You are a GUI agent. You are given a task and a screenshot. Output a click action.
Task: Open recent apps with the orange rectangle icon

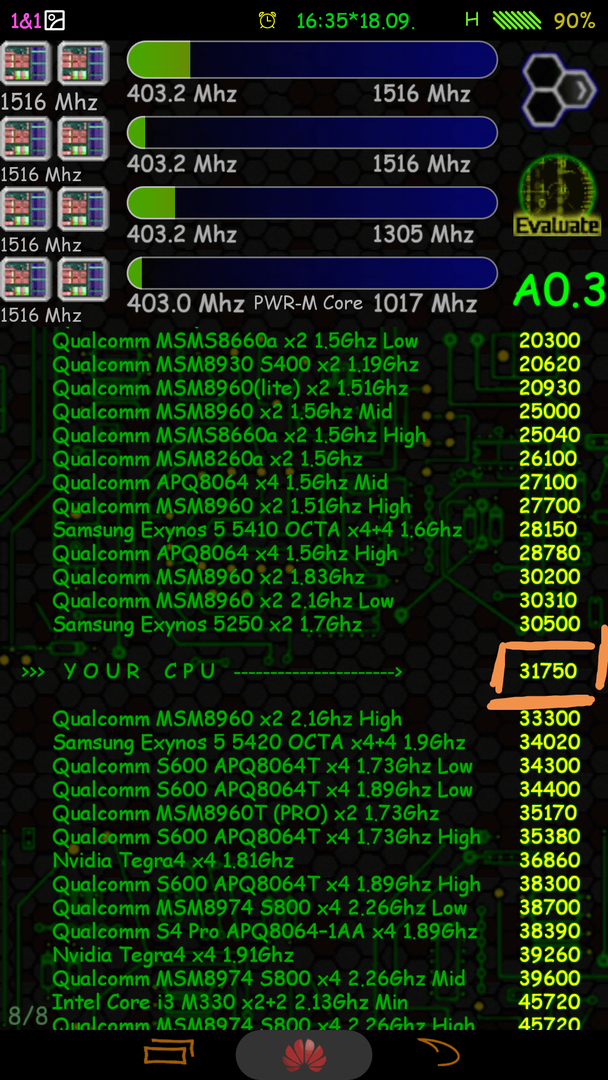(169, 1052)
